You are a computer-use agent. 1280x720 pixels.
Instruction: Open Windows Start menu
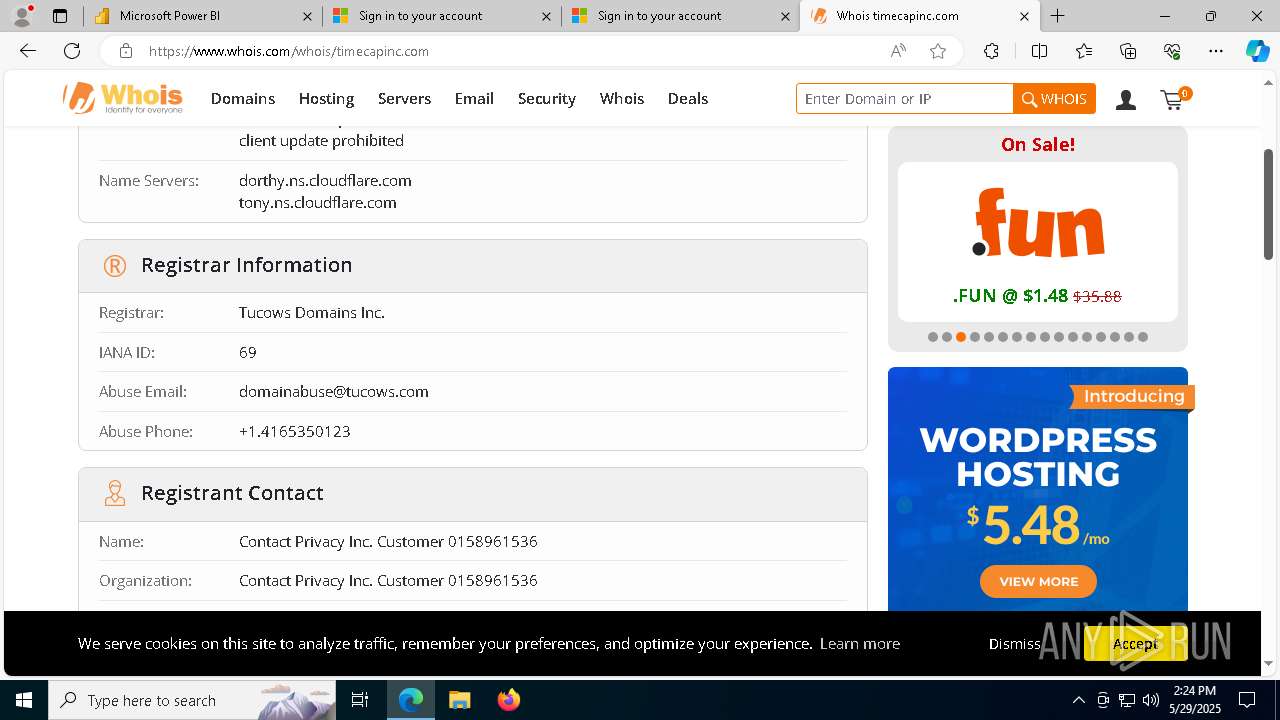tap(24, 700)
